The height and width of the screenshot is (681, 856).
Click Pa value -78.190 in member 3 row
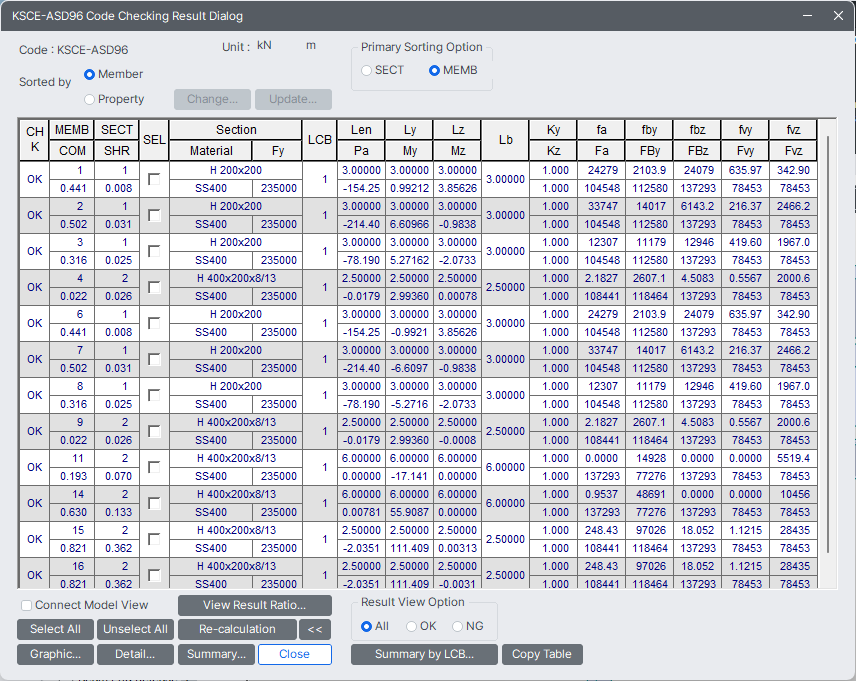pyautogui.click(x=361, y=260)
